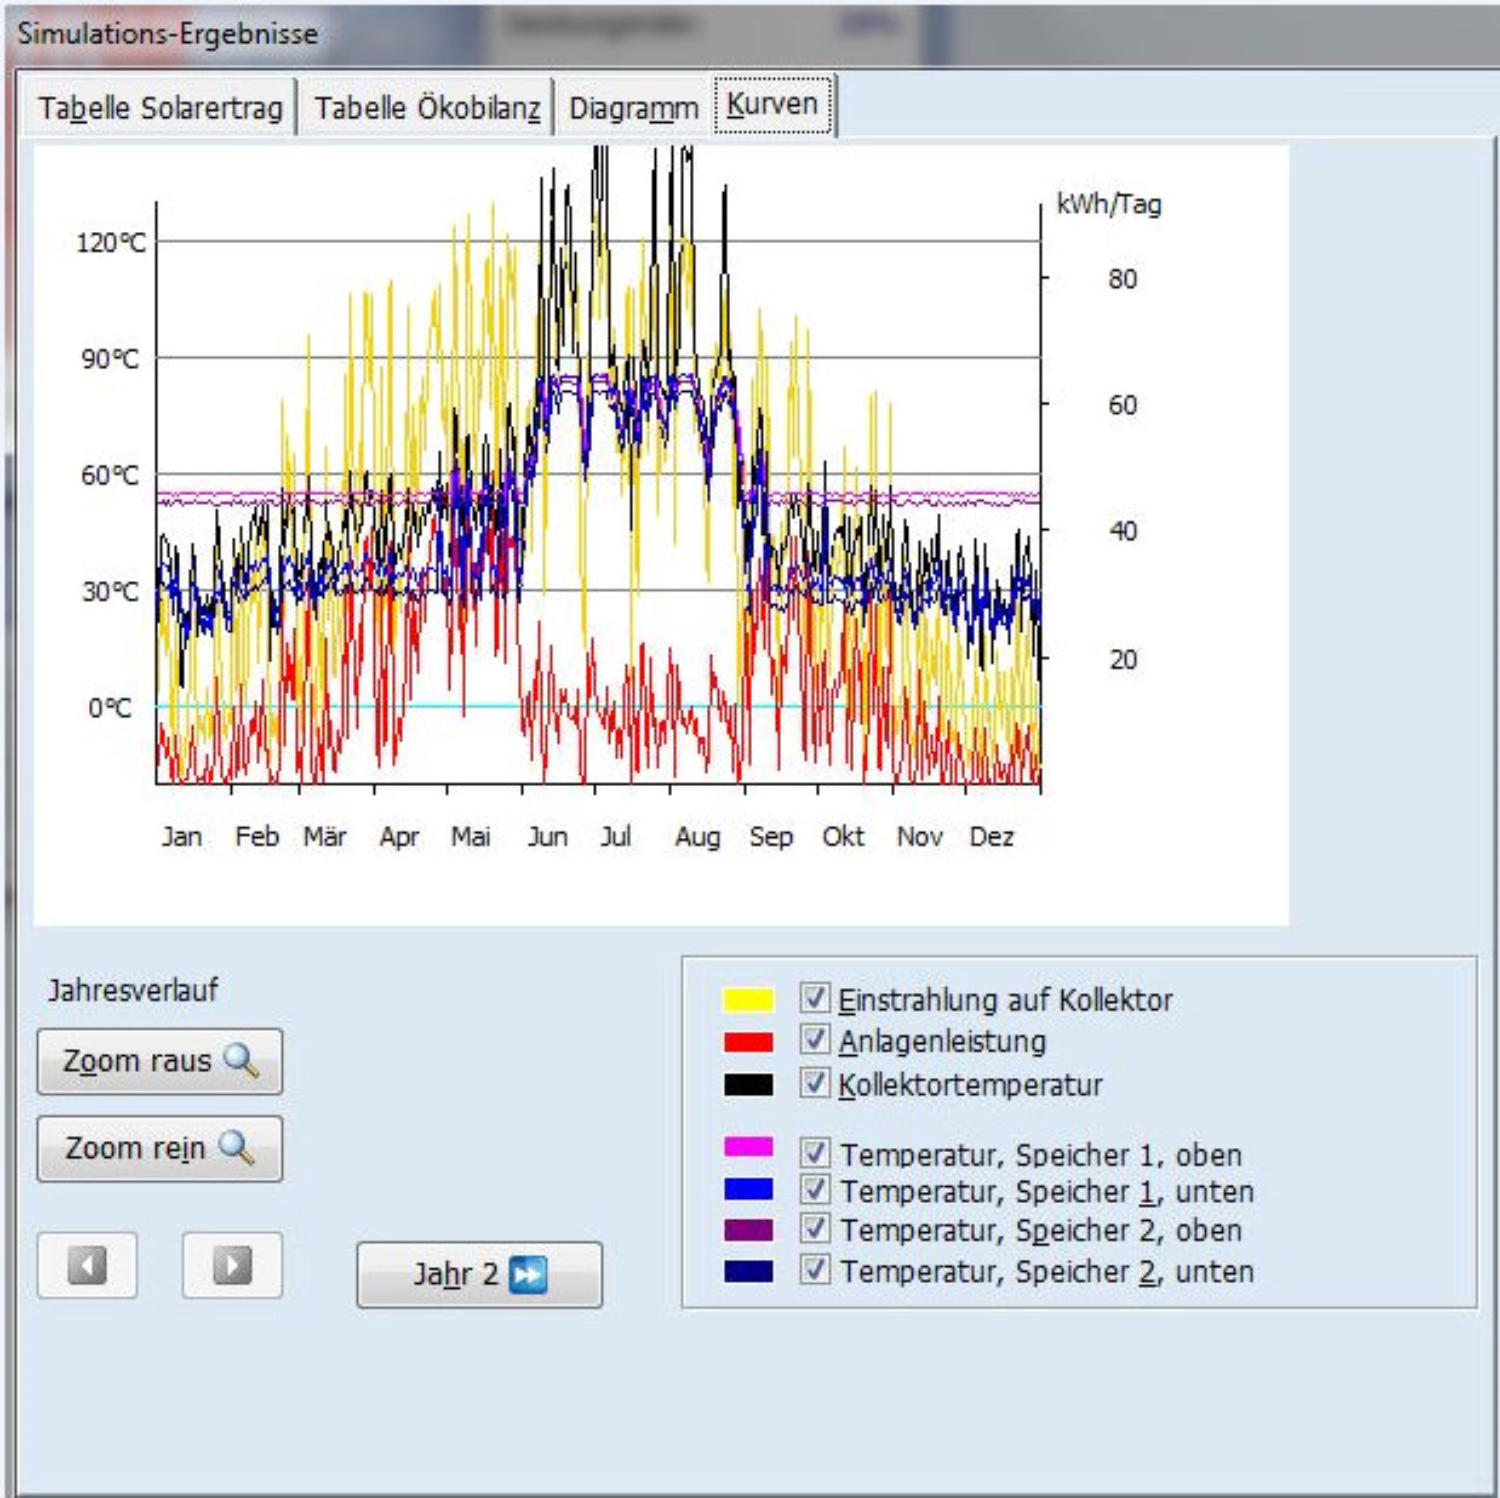Switch to Tabelle Ökobilanz tab
The height and width of the screenshot is (1498, 1500).
click(x=427, y=107)
